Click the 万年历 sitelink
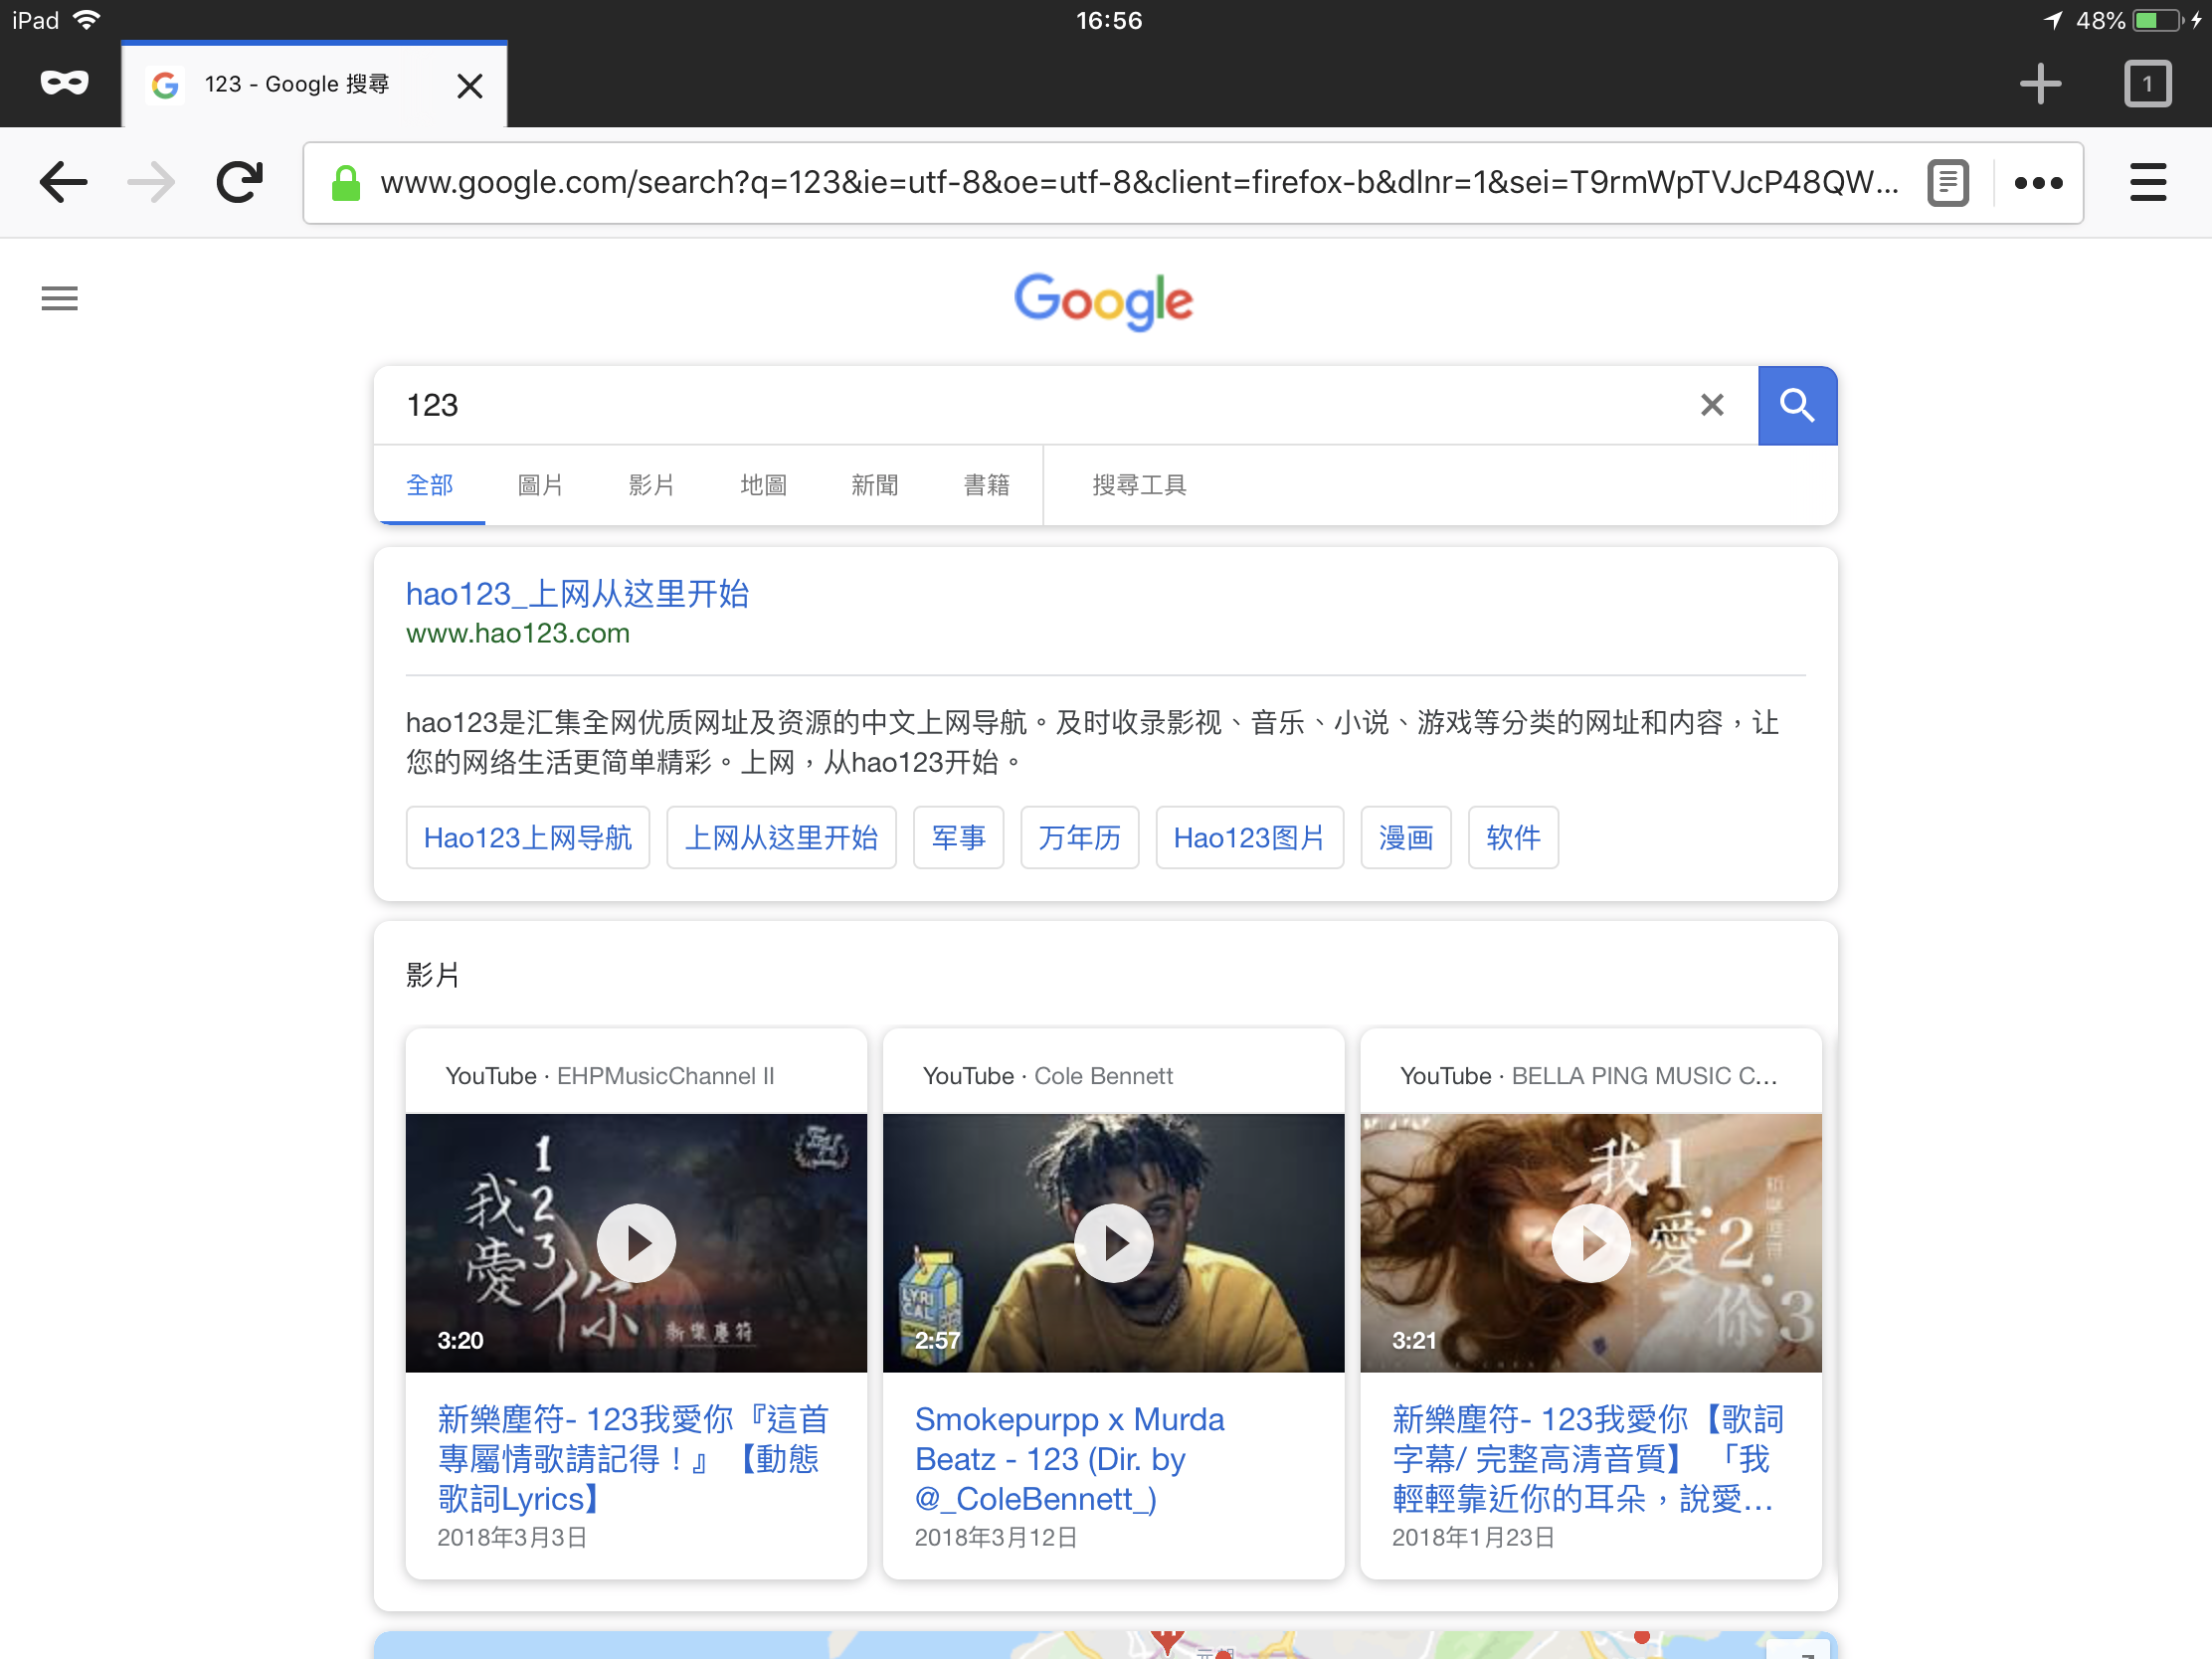The image size is (2212, 1659). (x=1079, y=838)
